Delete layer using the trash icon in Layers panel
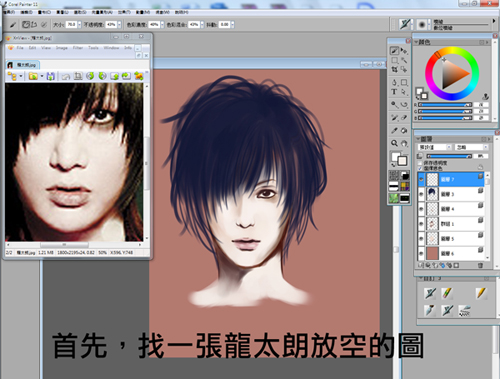Image resolution: width=500 pixels, height=379 pixels. tap(480, 265)
